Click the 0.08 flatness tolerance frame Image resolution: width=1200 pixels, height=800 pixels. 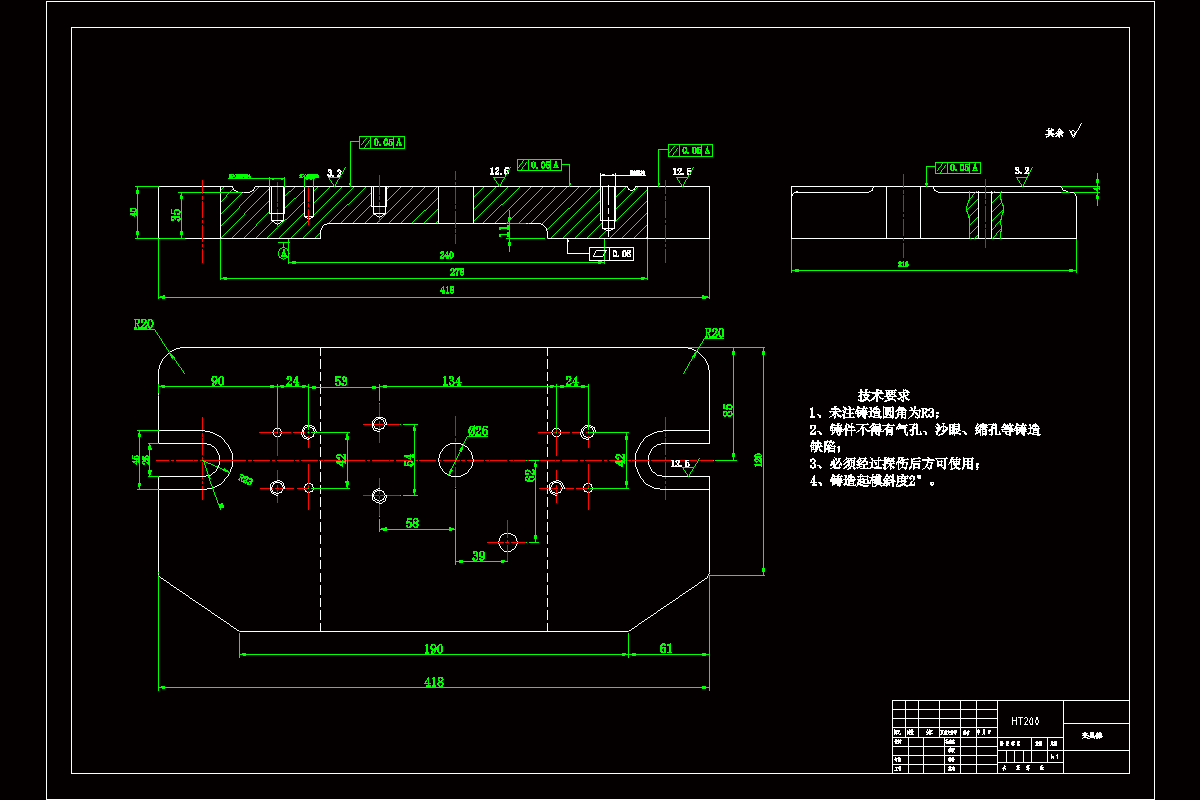pyautogui.click(x=613, y=254)
